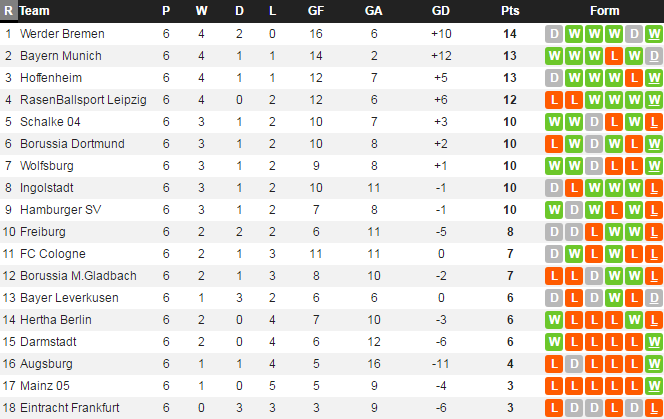Click Ingolstadt's only draw form badge
Image resolution: width=664 pixels, height=419 pixels.
point(553,187)
